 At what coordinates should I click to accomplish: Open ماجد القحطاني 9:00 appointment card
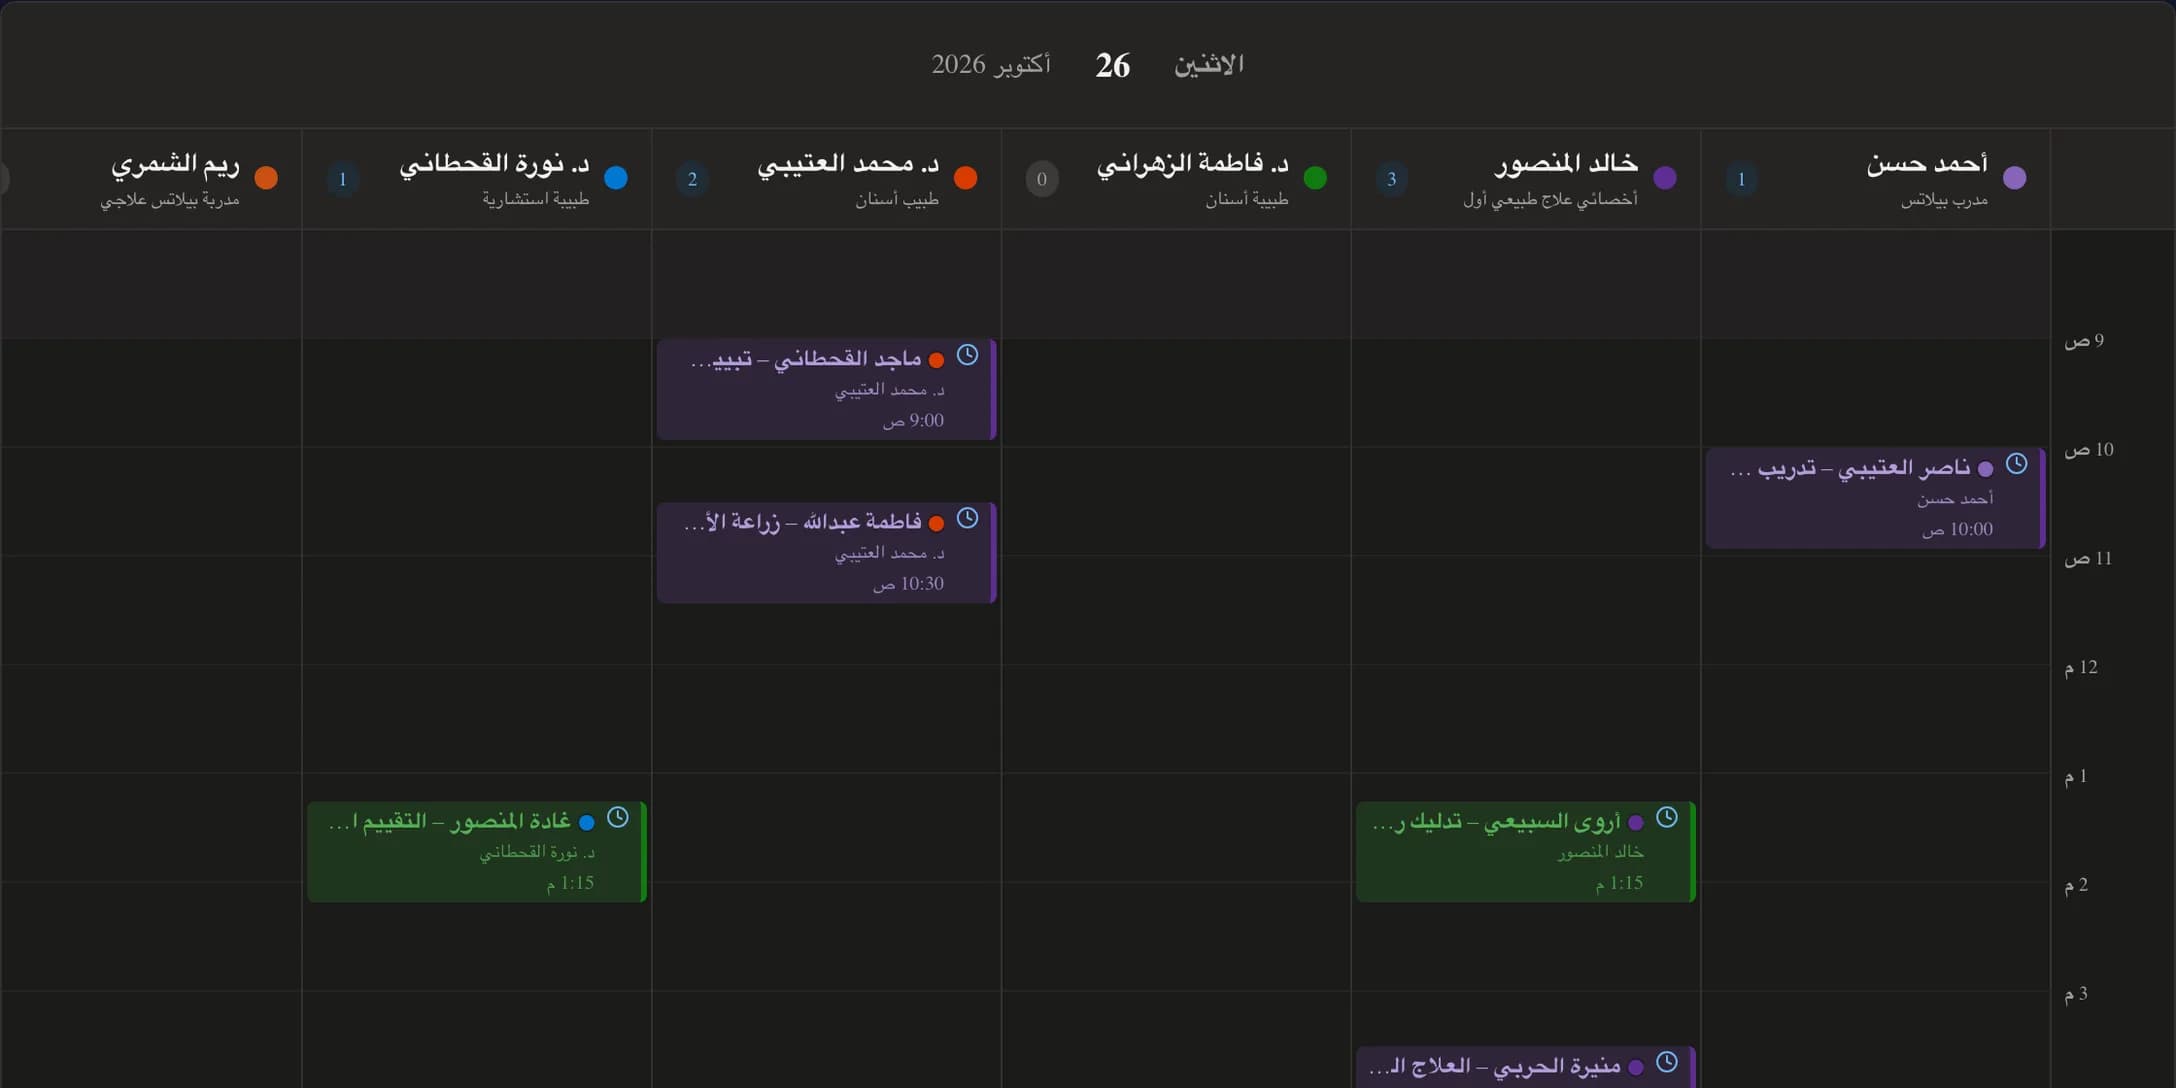[x=826, y=389]
